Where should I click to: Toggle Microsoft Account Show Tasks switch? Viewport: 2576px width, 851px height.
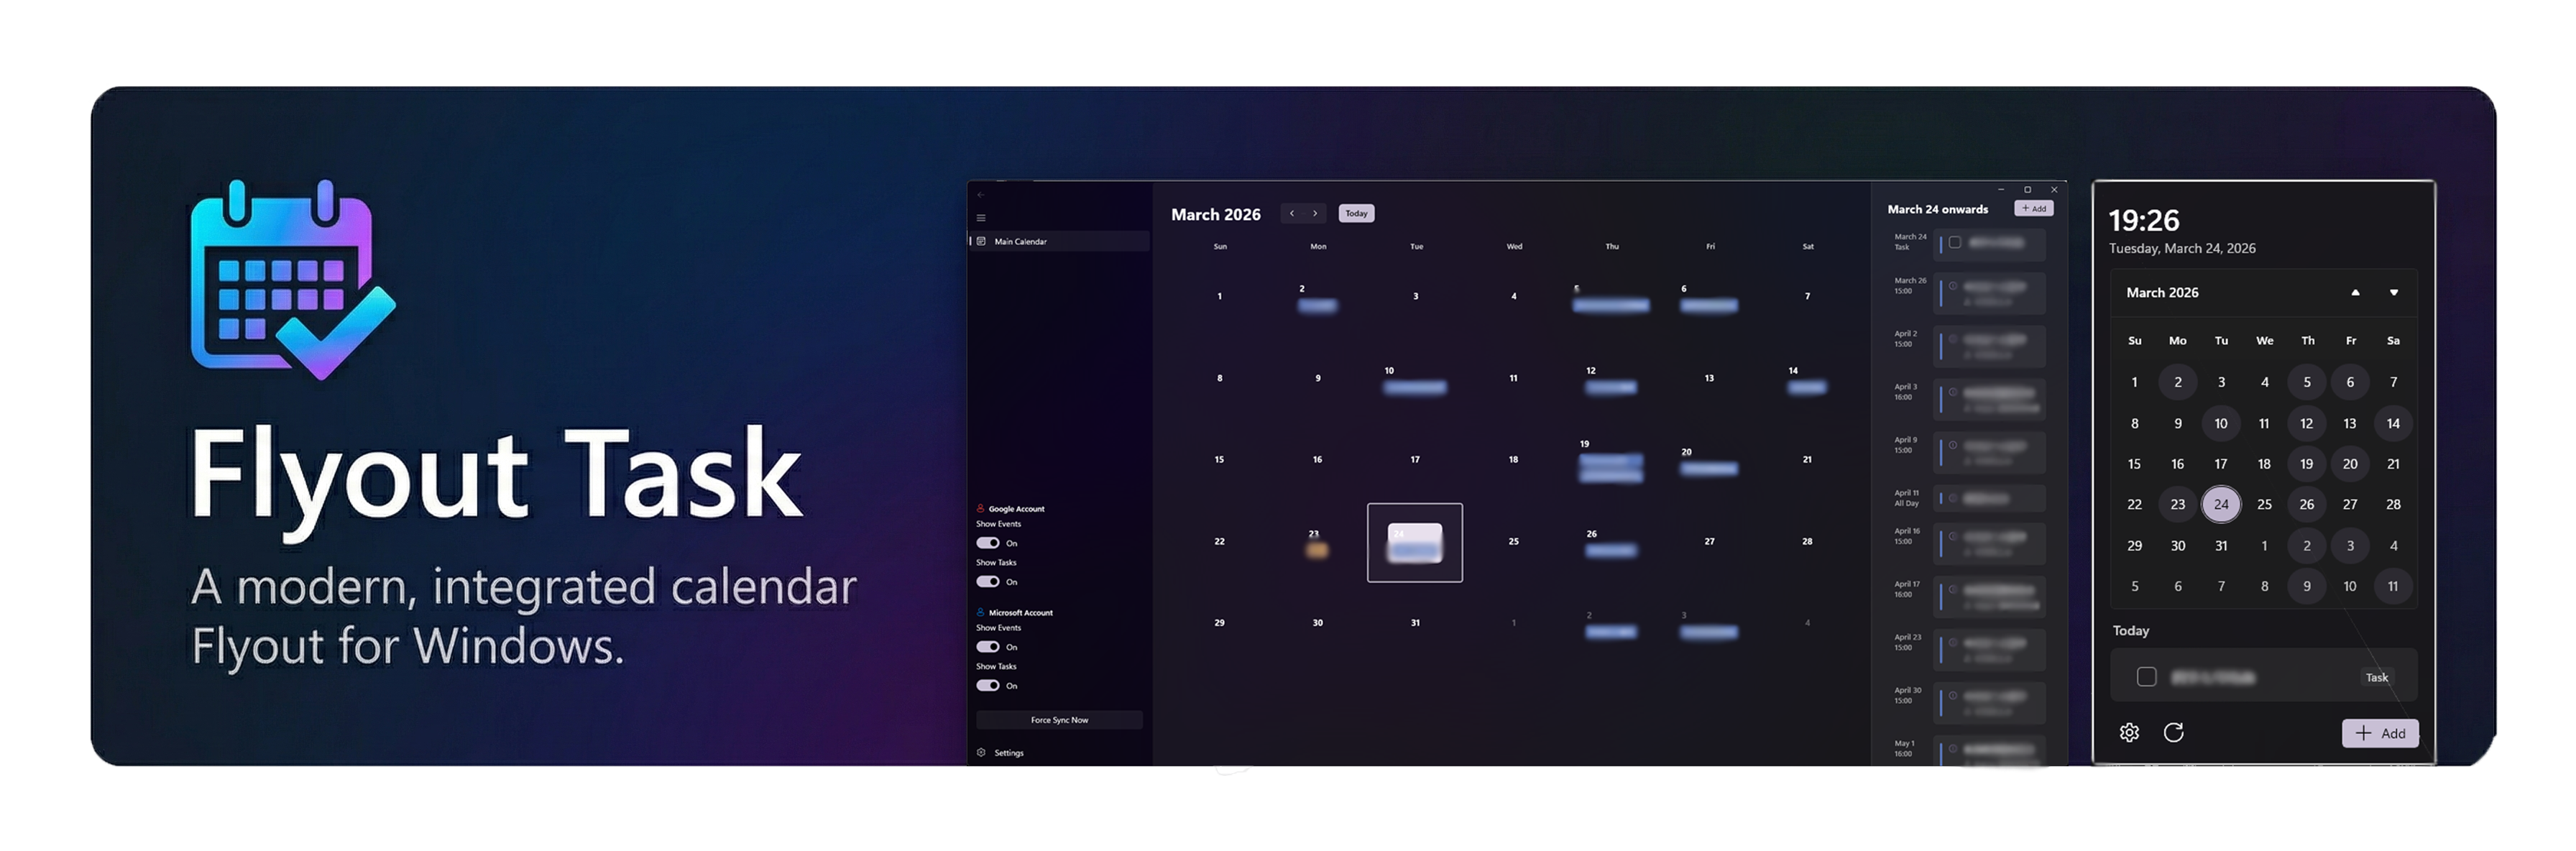click(x=988, y=686)
